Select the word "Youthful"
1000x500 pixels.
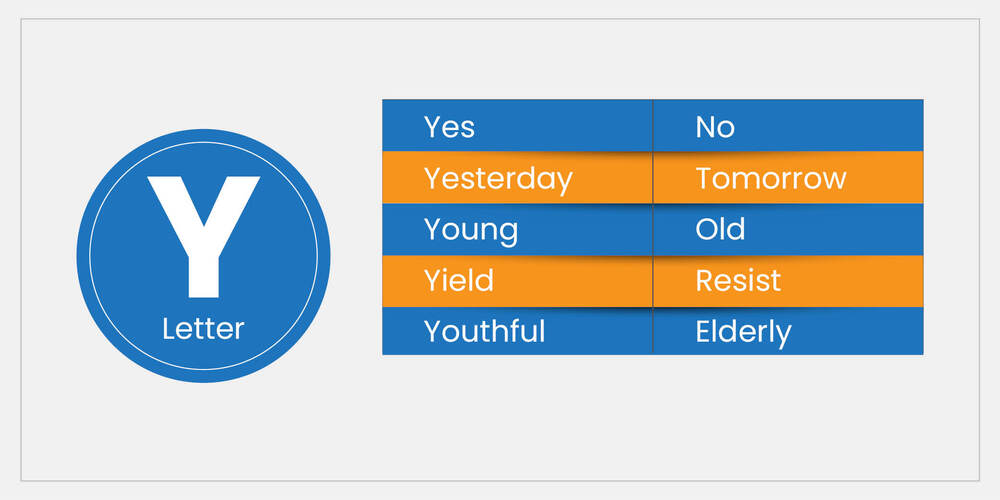[x=485, y=331]
